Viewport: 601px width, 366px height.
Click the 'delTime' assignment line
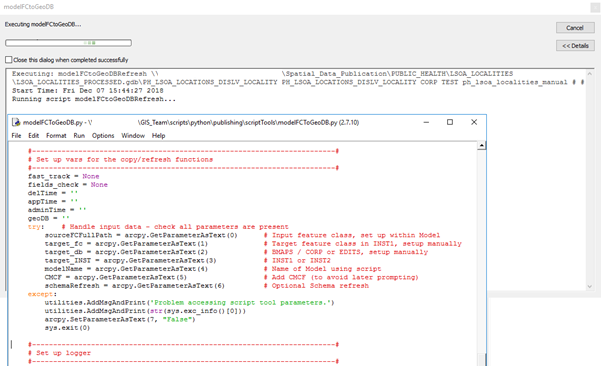[x=53, y=193]
